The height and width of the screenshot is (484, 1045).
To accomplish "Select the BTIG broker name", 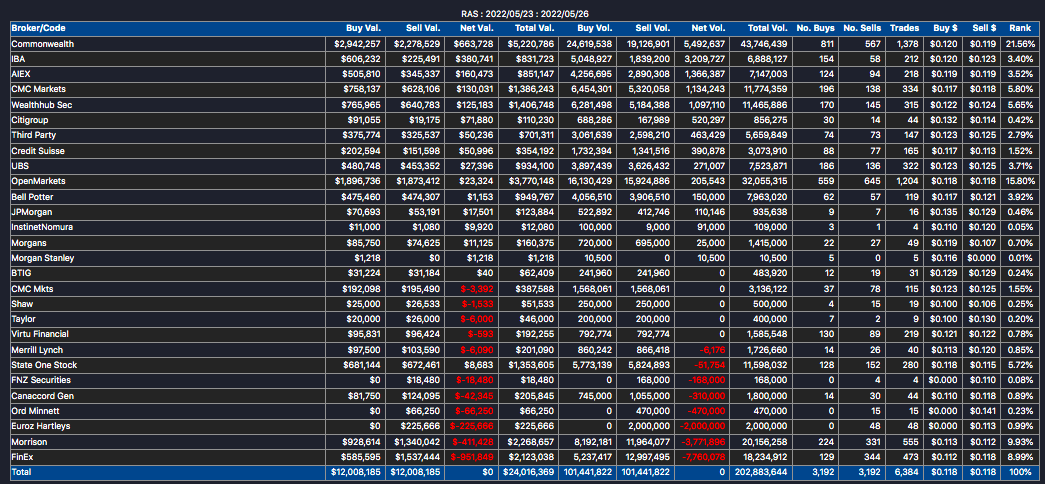I will [x=21, y=273].
